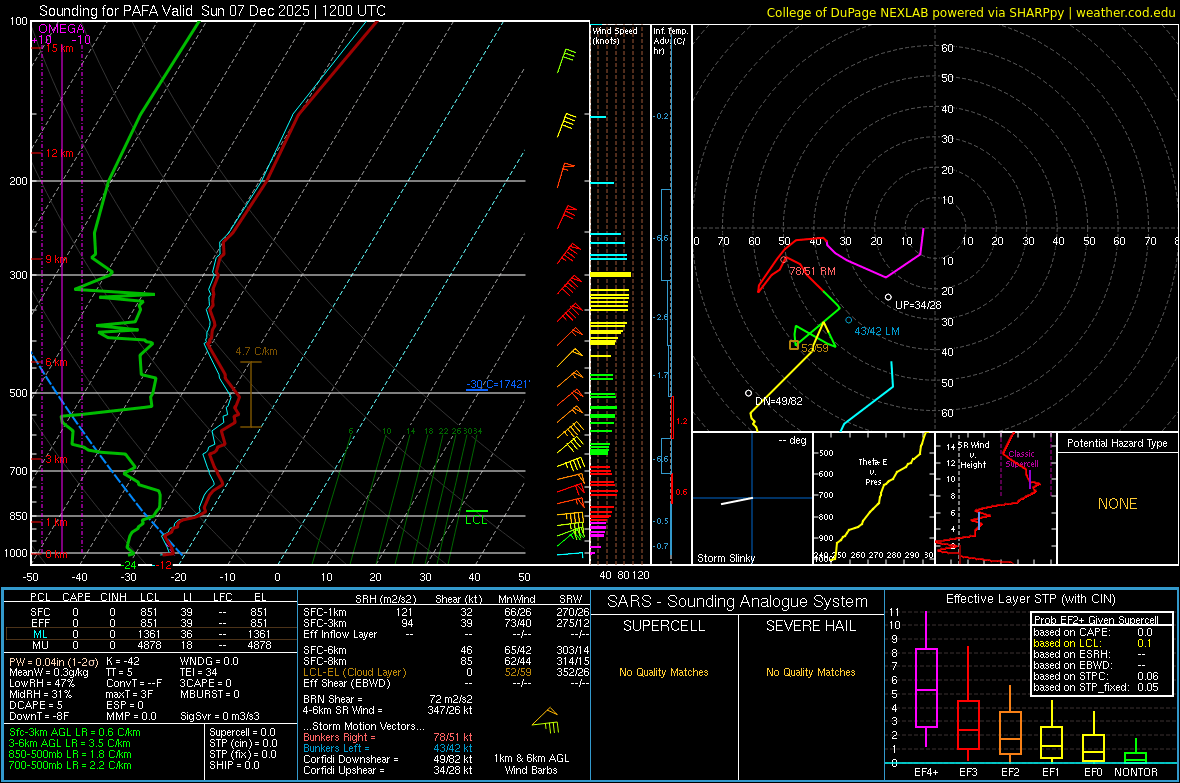Click the 43/42 LM hodograph label
1180x783 pixels.
point(877,331)
